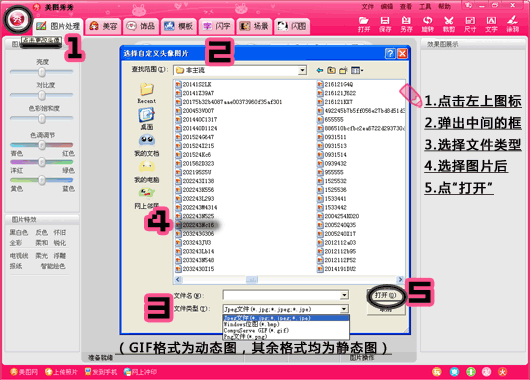Expand the 文件名 combo box arrow
Viewport: 530px width, 380px height.
(344, 295)
